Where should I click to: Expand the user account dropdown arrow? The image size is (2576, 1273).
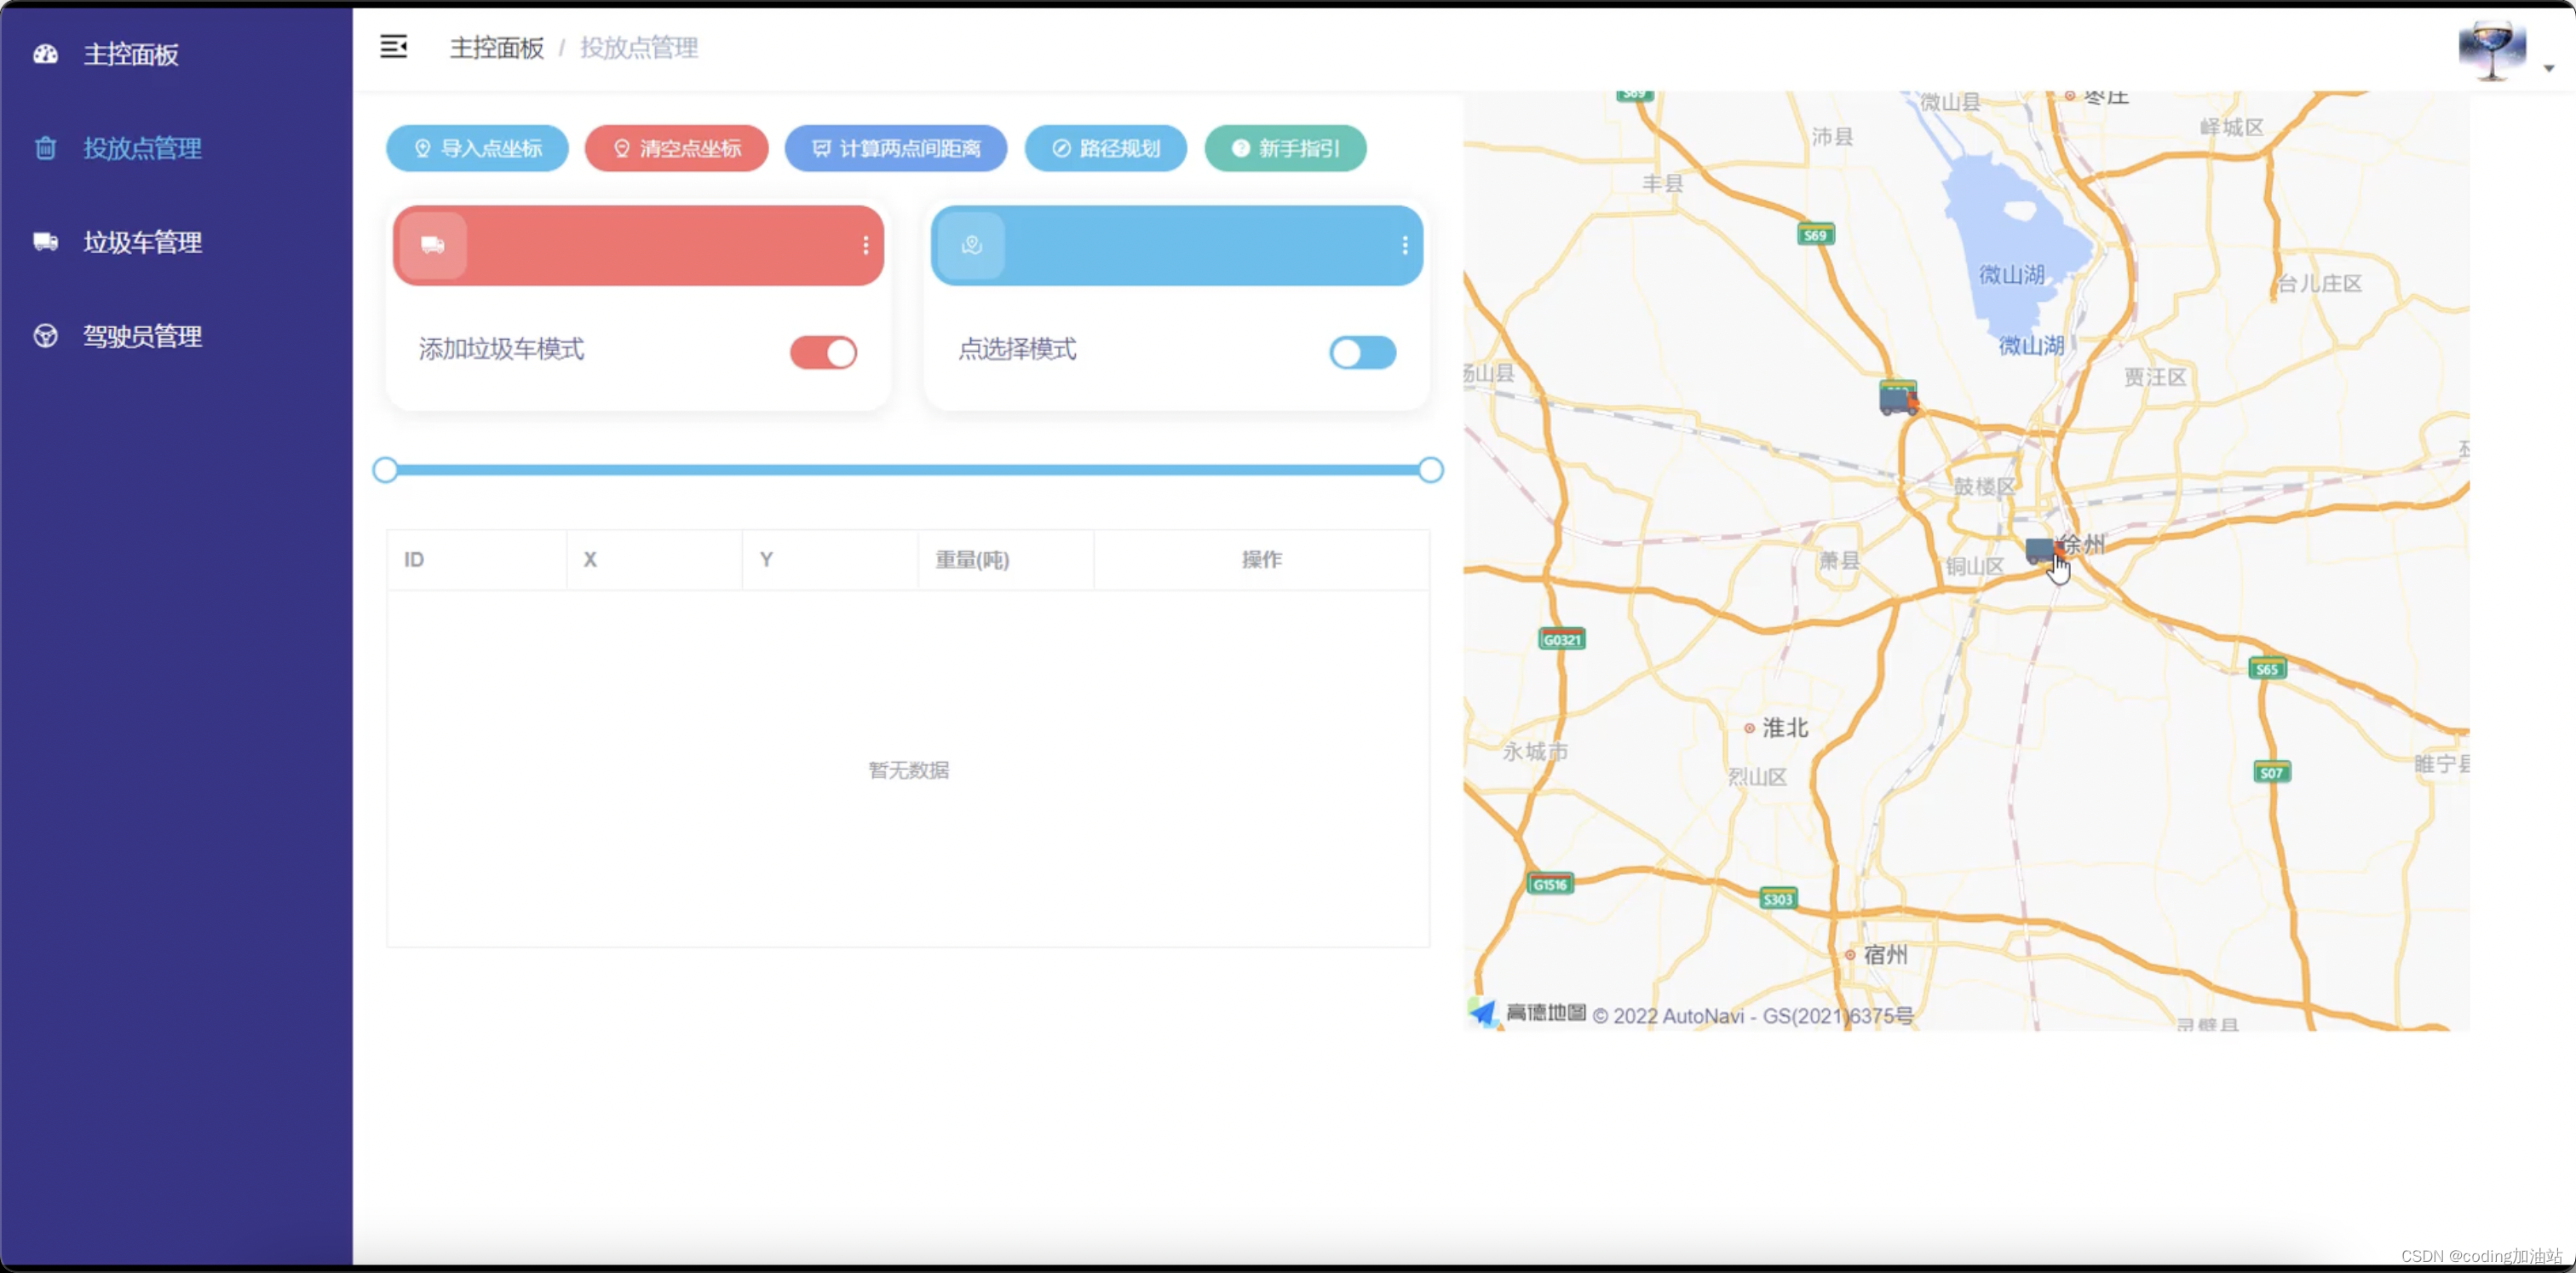click(2549, 69)
